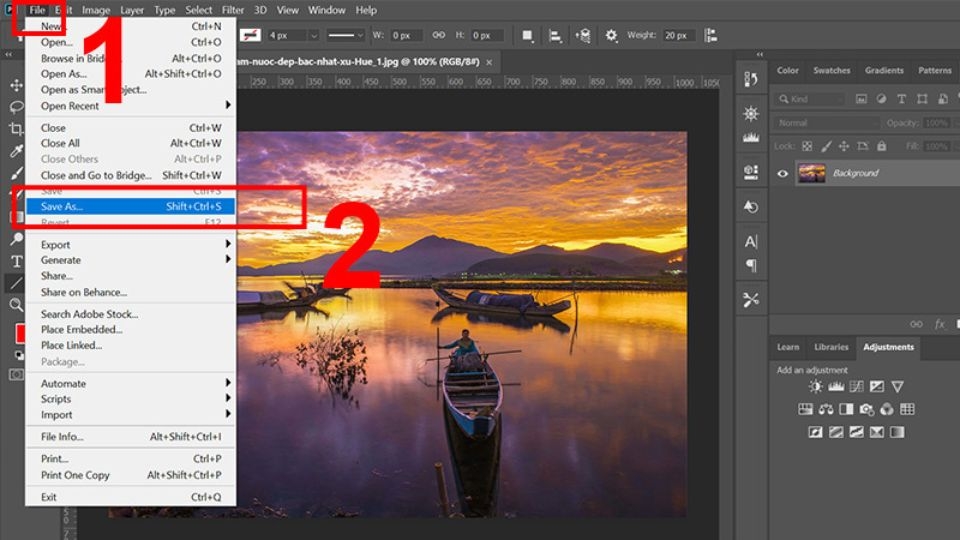Open layer styles fx button
The width and height of the screenshot is (960, 540).
tap(939, 324)
